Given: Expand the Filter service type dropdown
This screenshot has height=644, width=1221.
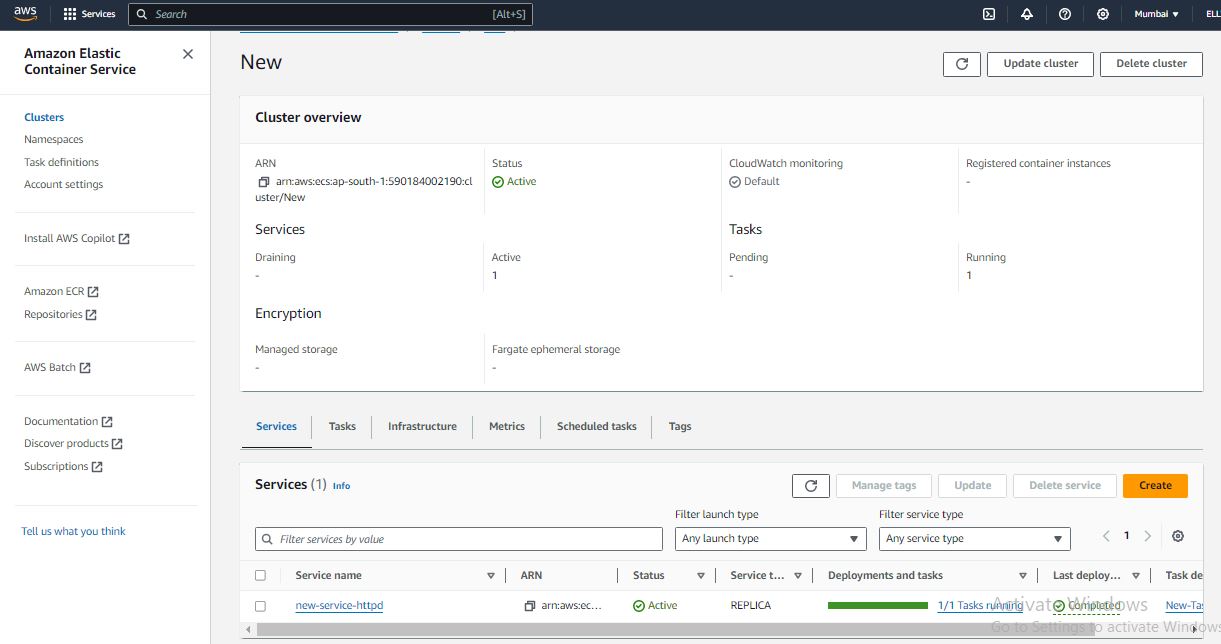Looking at the screenshot, I should pyautogui.click(x=974, y=539).
